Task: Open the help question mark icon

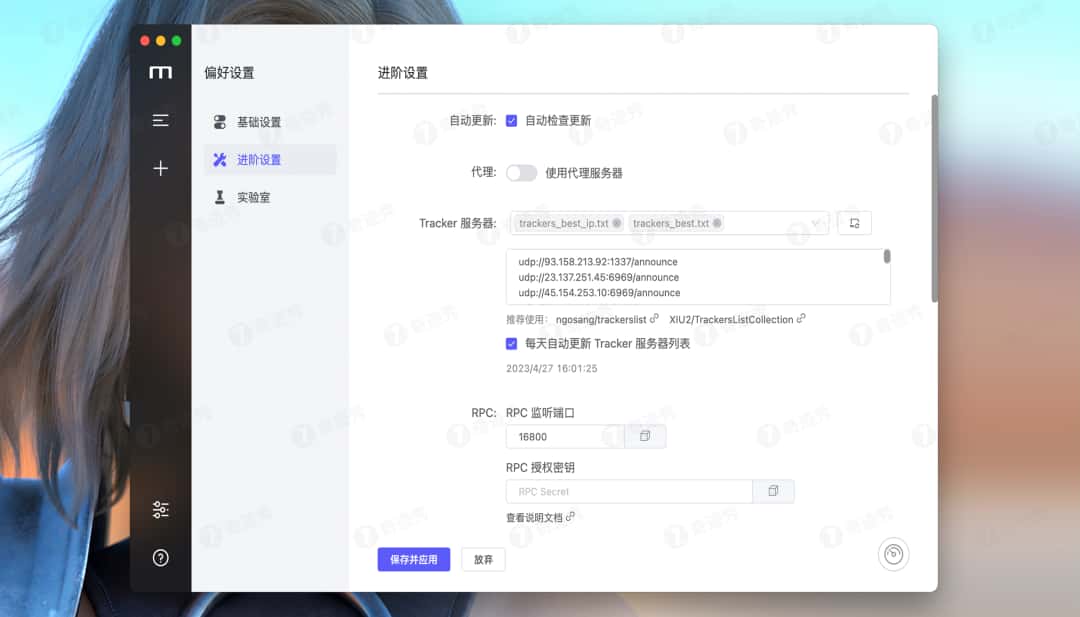Action: click(160, 558)
